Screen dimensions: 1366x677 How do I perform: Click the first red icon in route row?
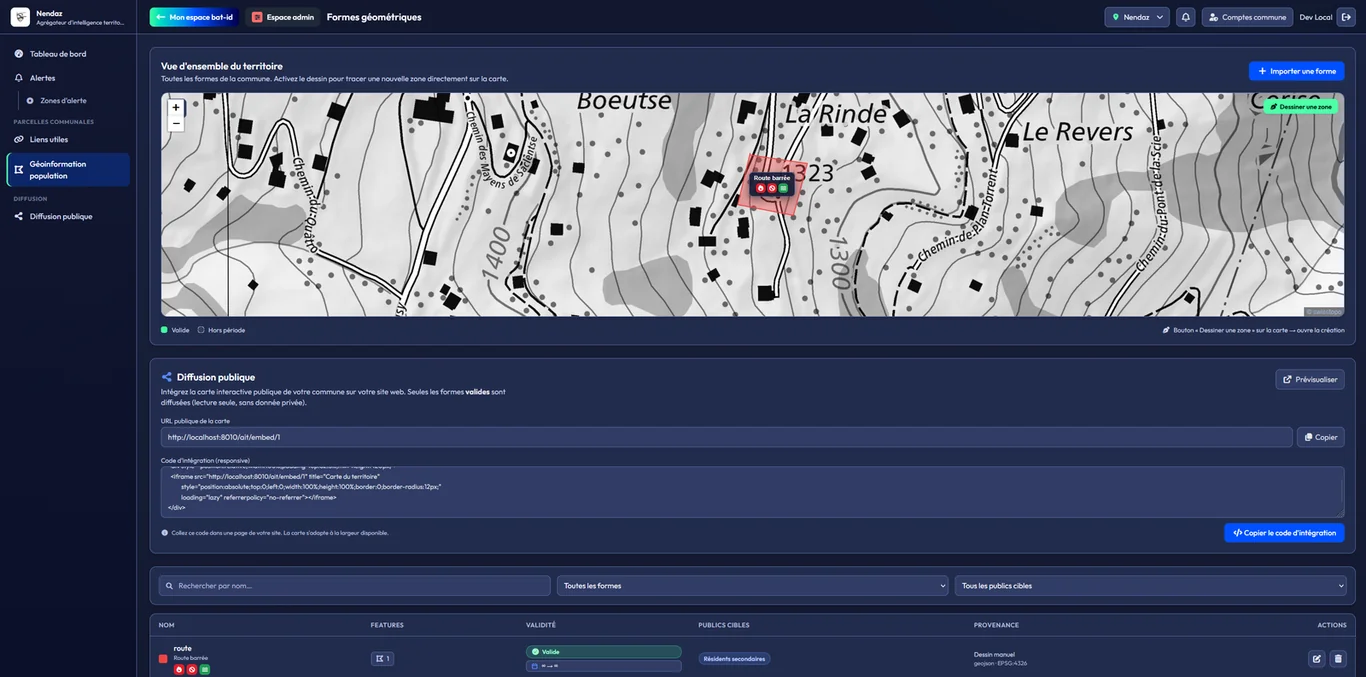pos(179,669)
